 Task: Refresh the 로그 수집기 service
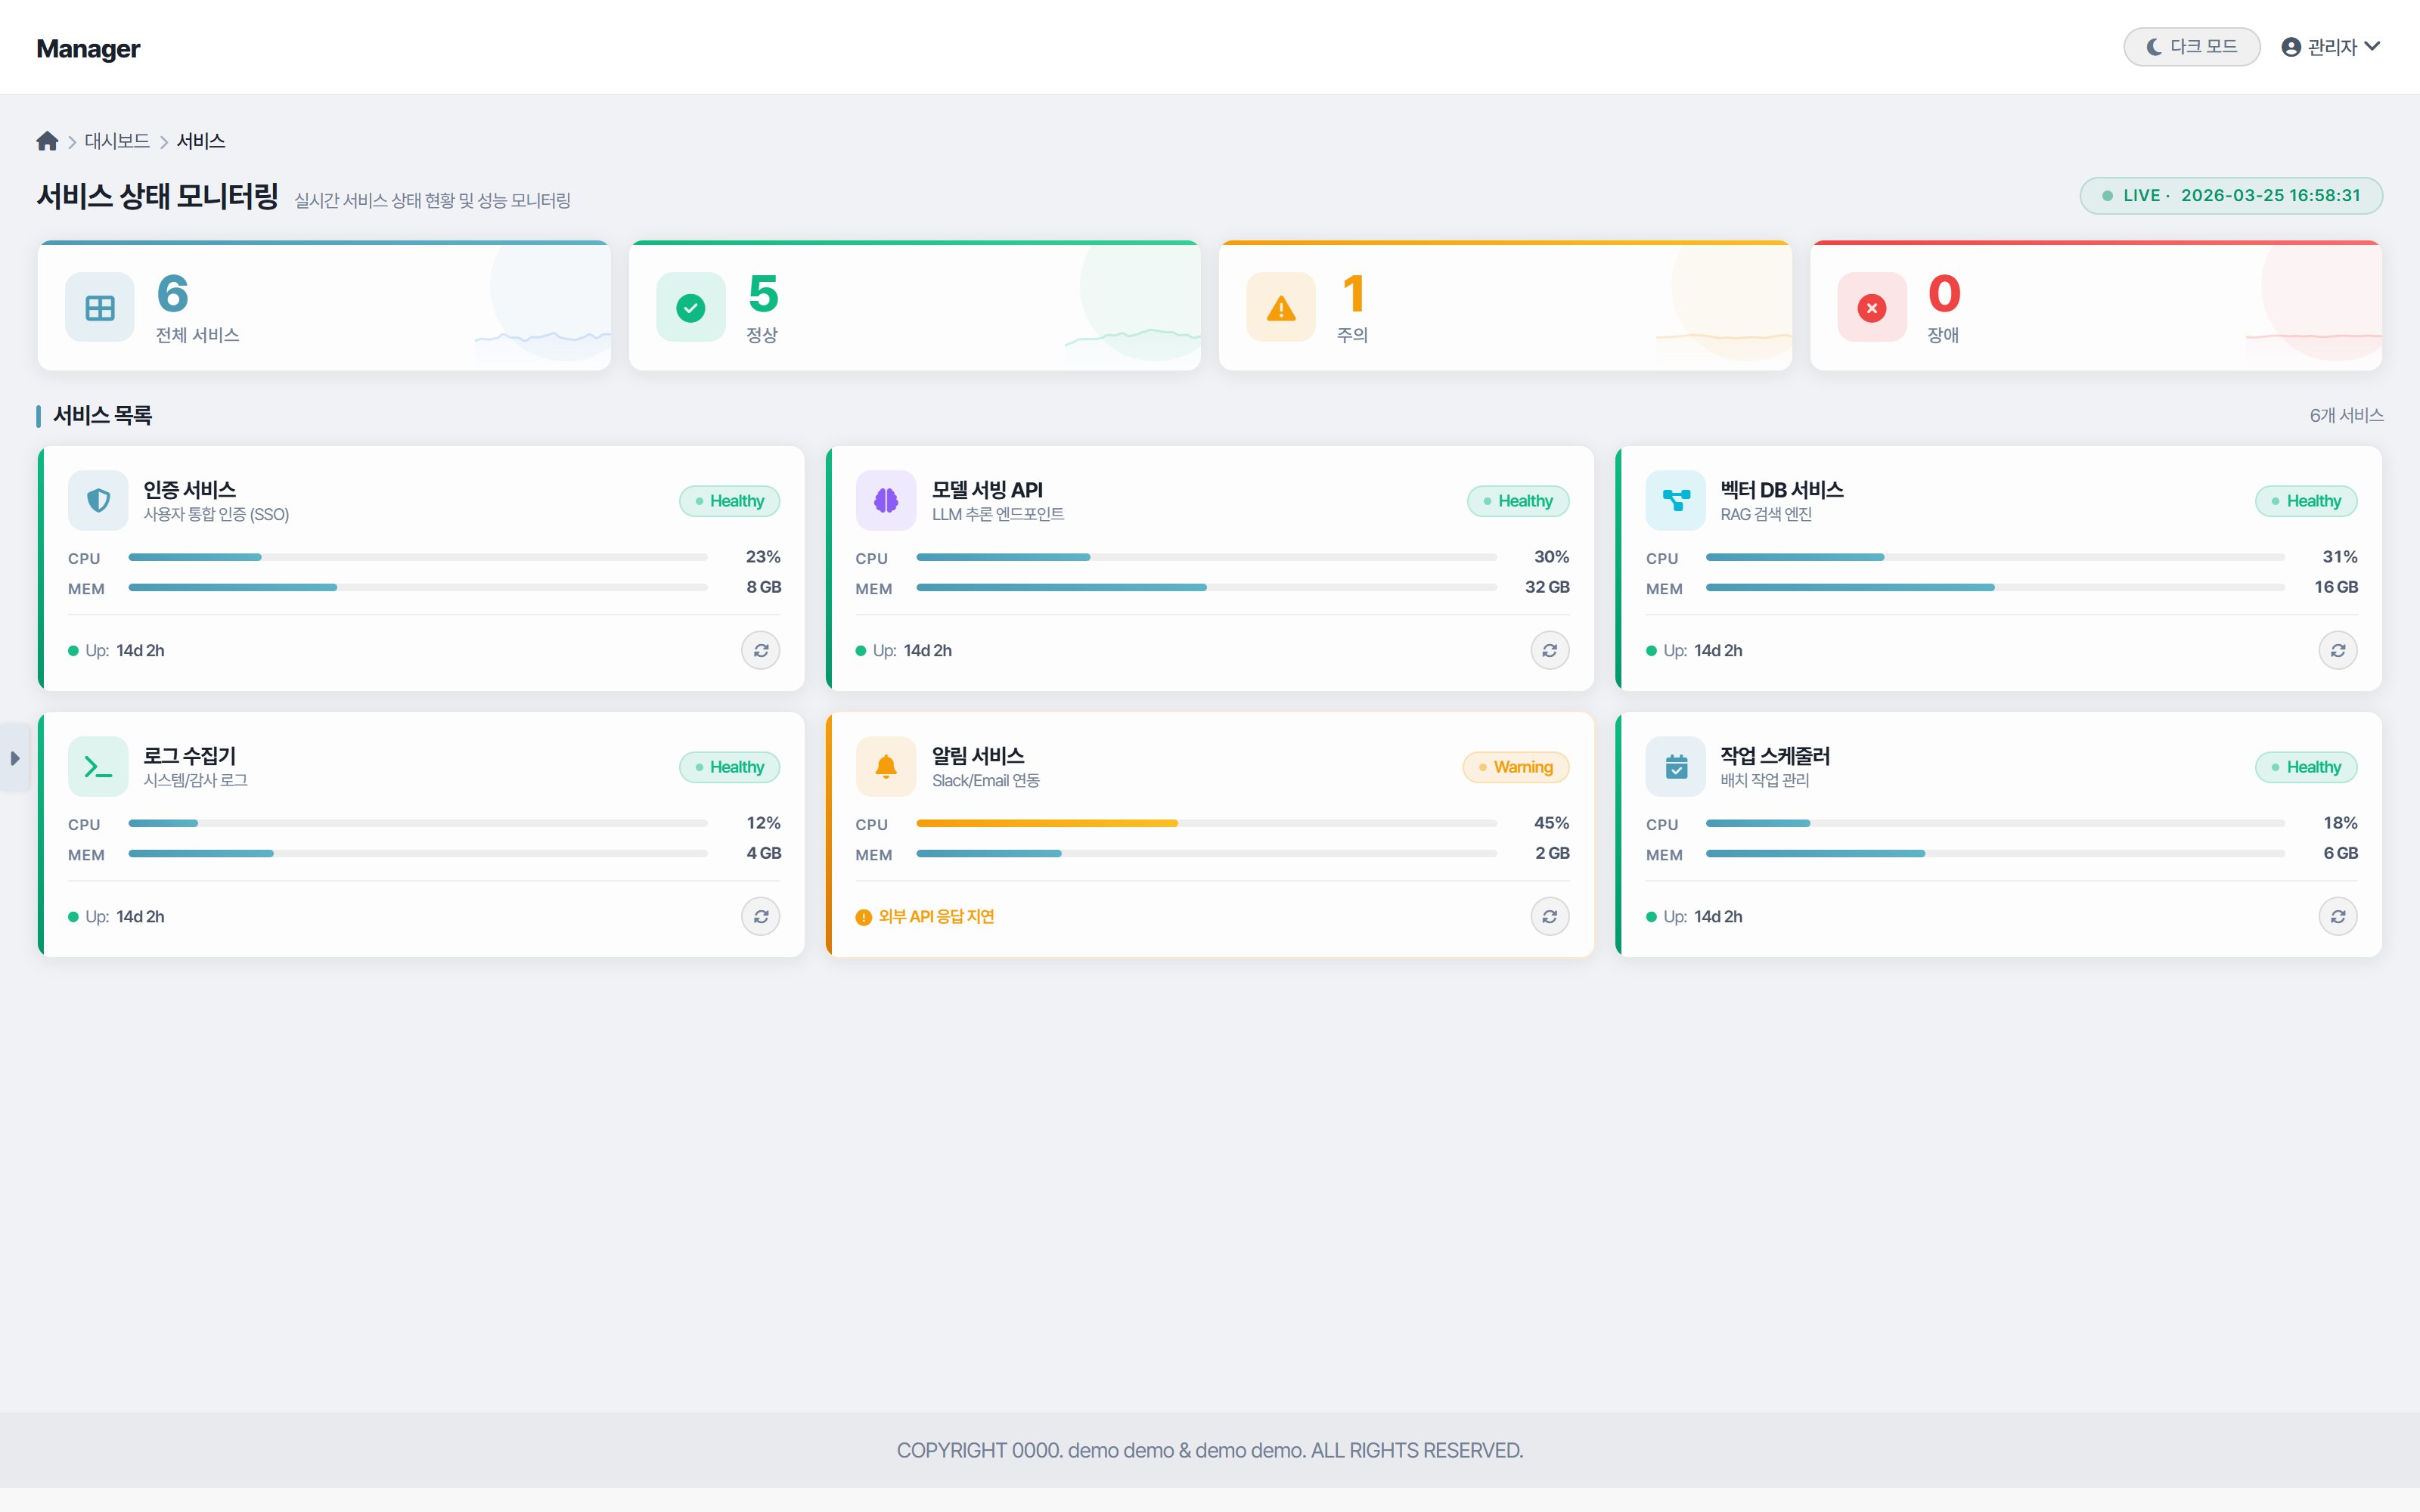pyautogui.click(x=760, y=916)
